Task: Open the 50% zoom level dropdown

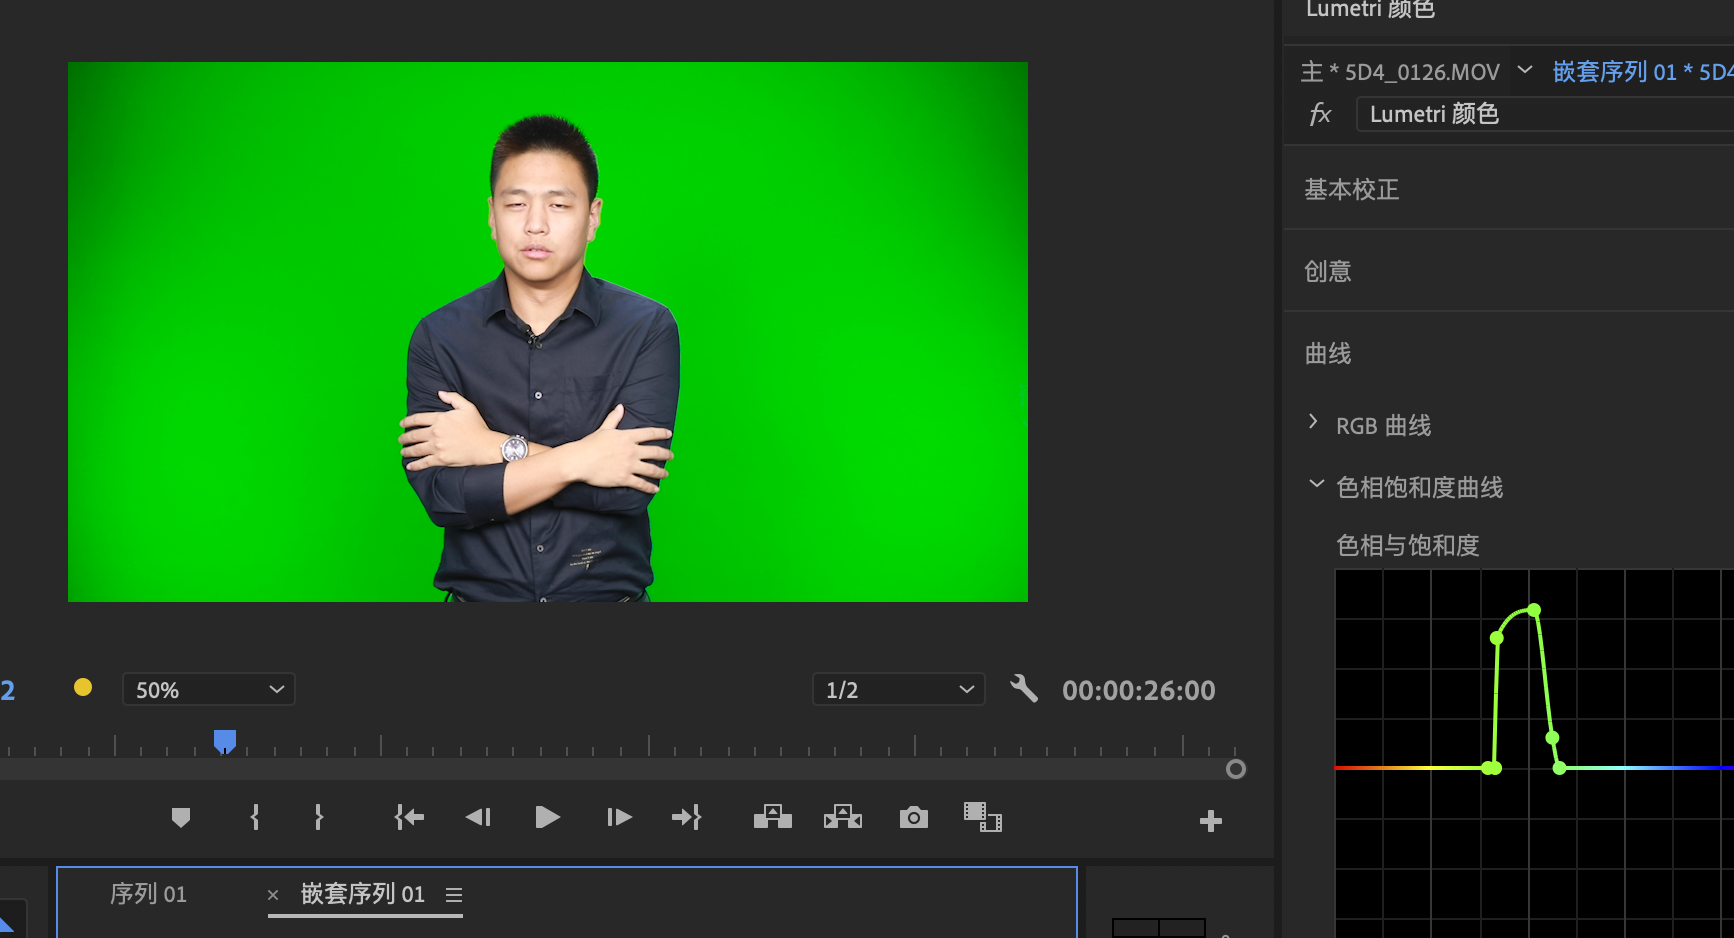Action: click(x=208, y=689)
